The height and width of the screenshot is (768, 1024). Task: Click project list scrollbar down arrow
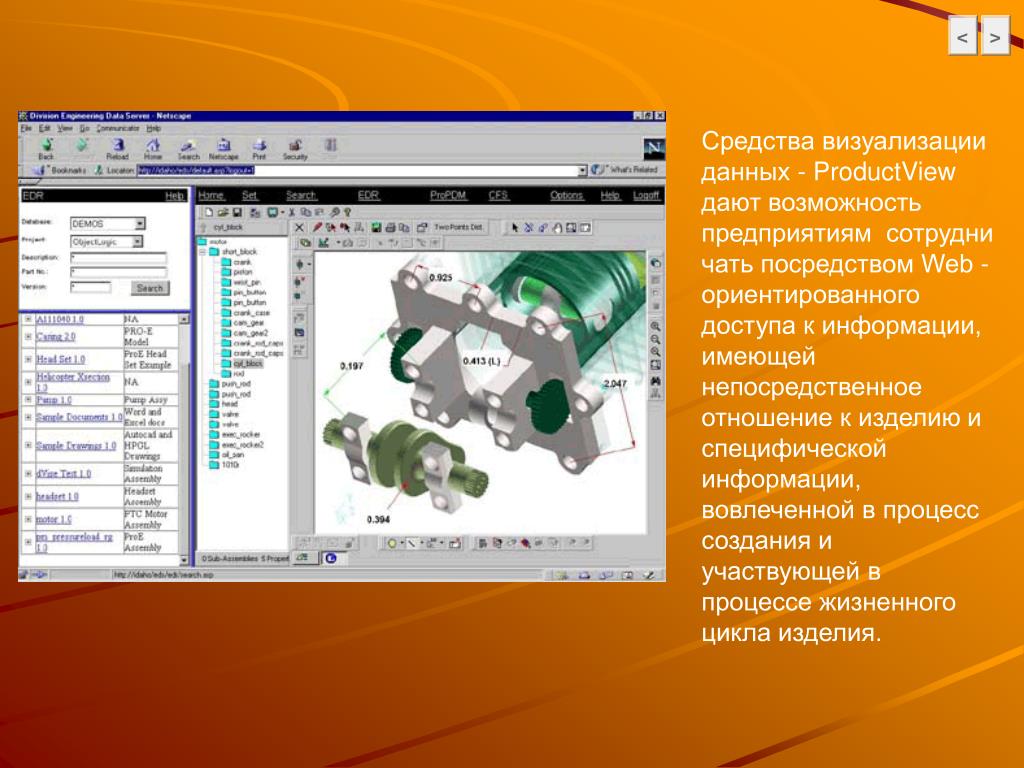(184, 560)
